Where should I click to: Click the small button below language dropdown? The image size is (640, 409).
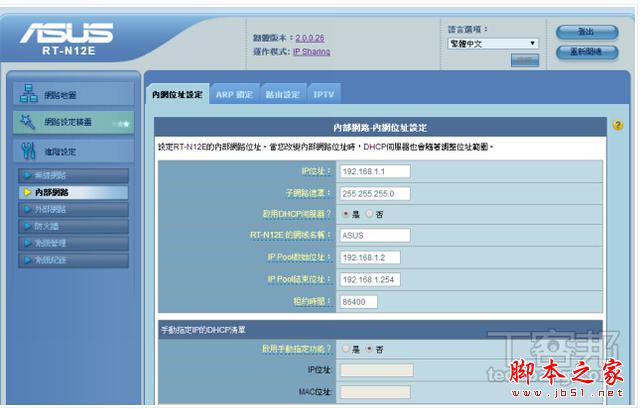[525, 60]
